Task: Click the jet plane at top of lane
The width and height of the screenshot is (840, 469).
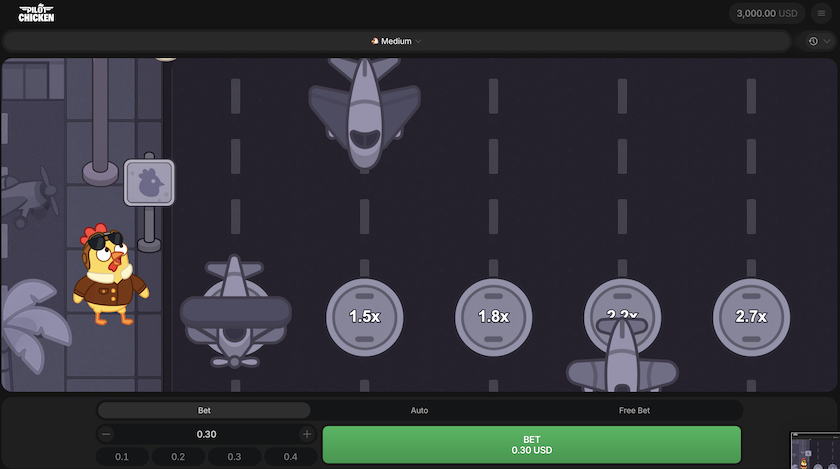Action: [x=364, y=114]
